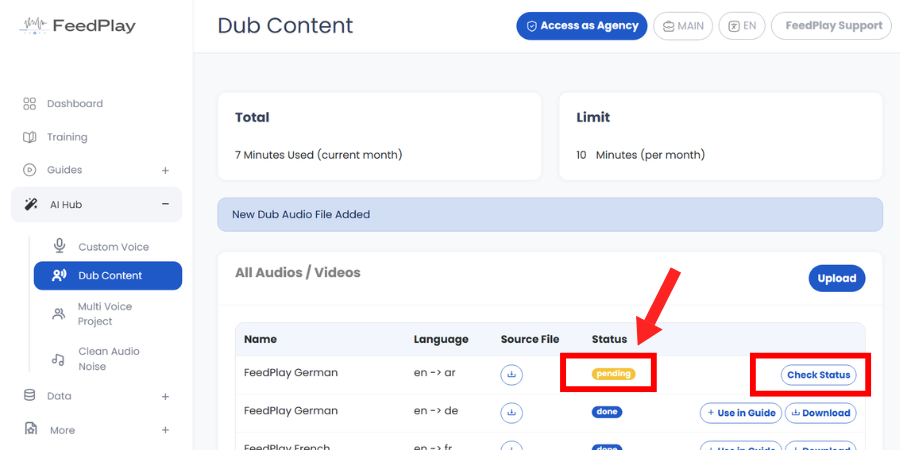Click the Language column header
900x450 pixels.
tap(441, 339)
